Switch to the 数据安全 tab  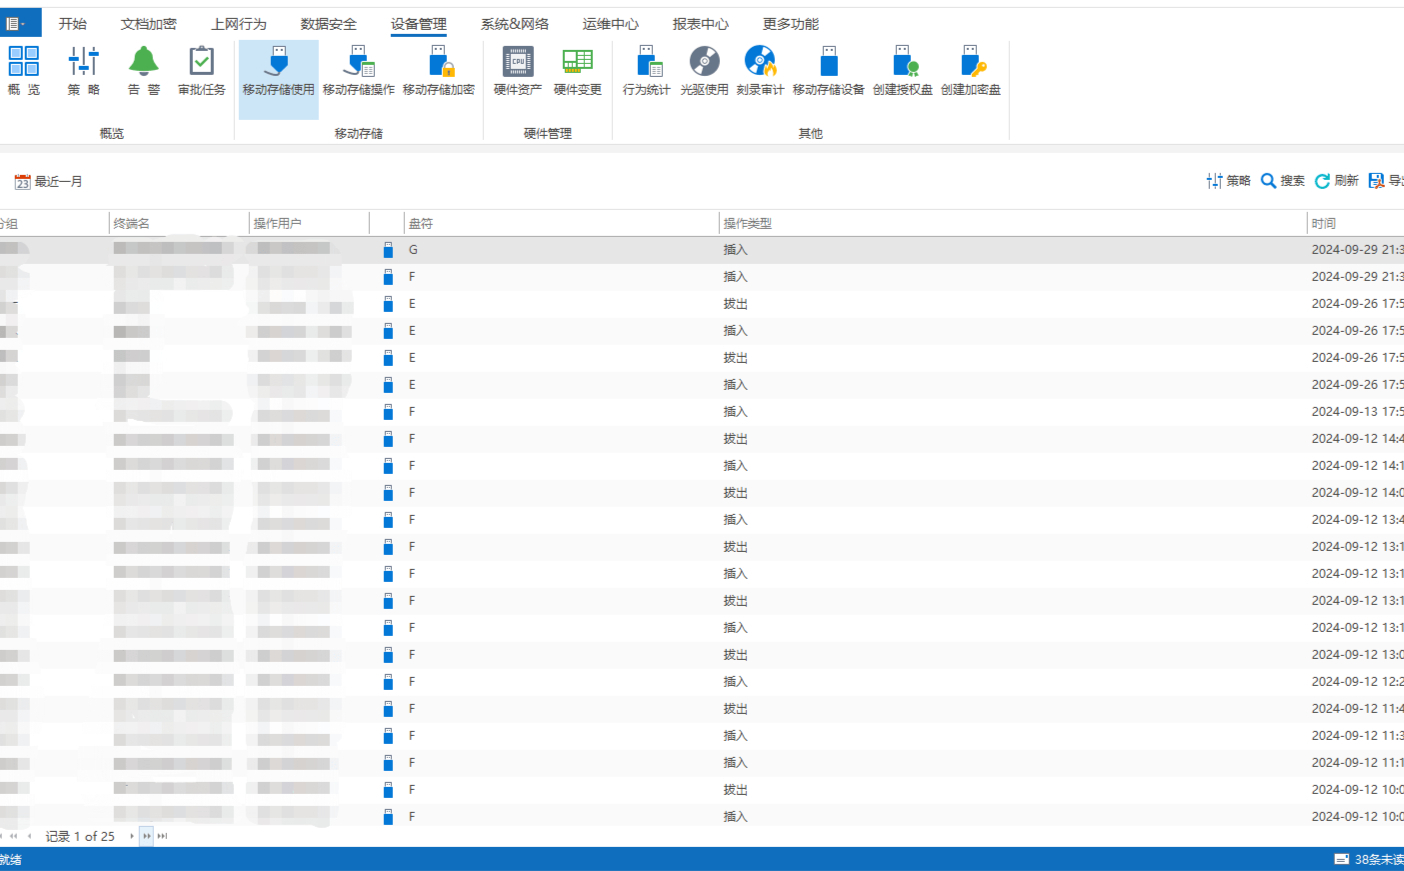pyautogui.click(x=328, y=24)
